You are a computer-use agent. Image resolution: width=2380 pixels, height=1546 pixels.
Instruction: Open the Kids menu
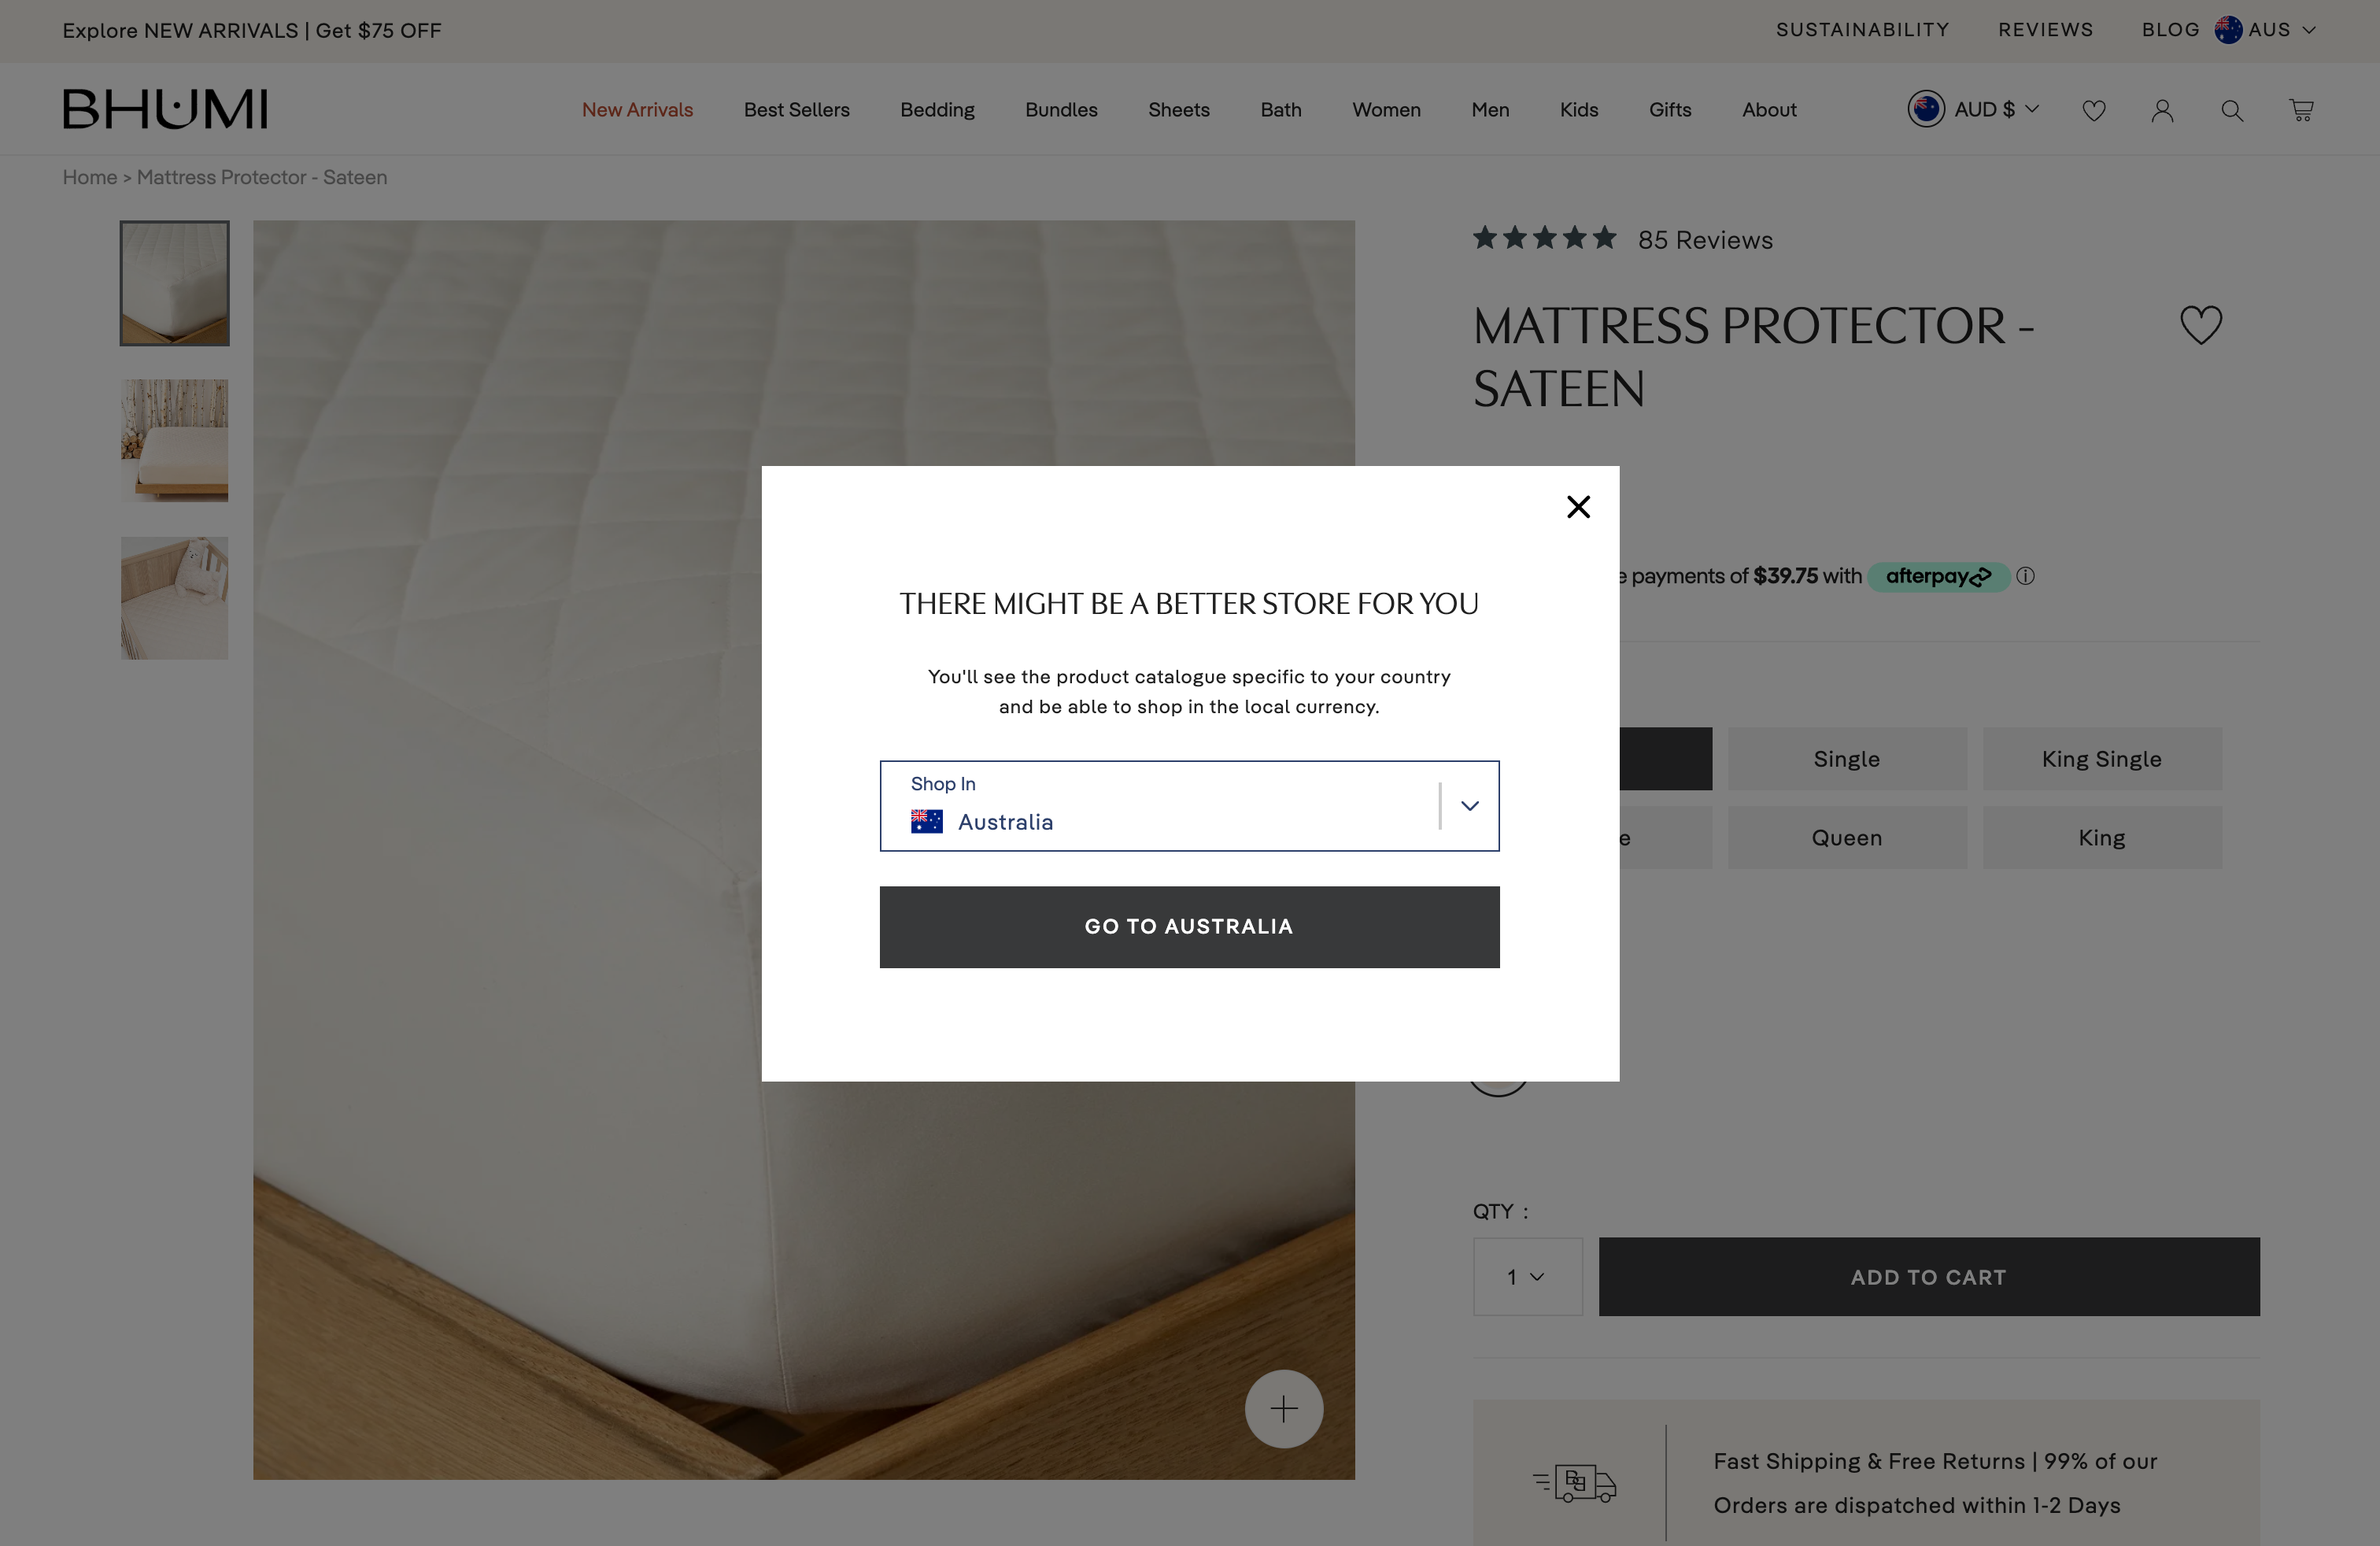(1579, 110)
